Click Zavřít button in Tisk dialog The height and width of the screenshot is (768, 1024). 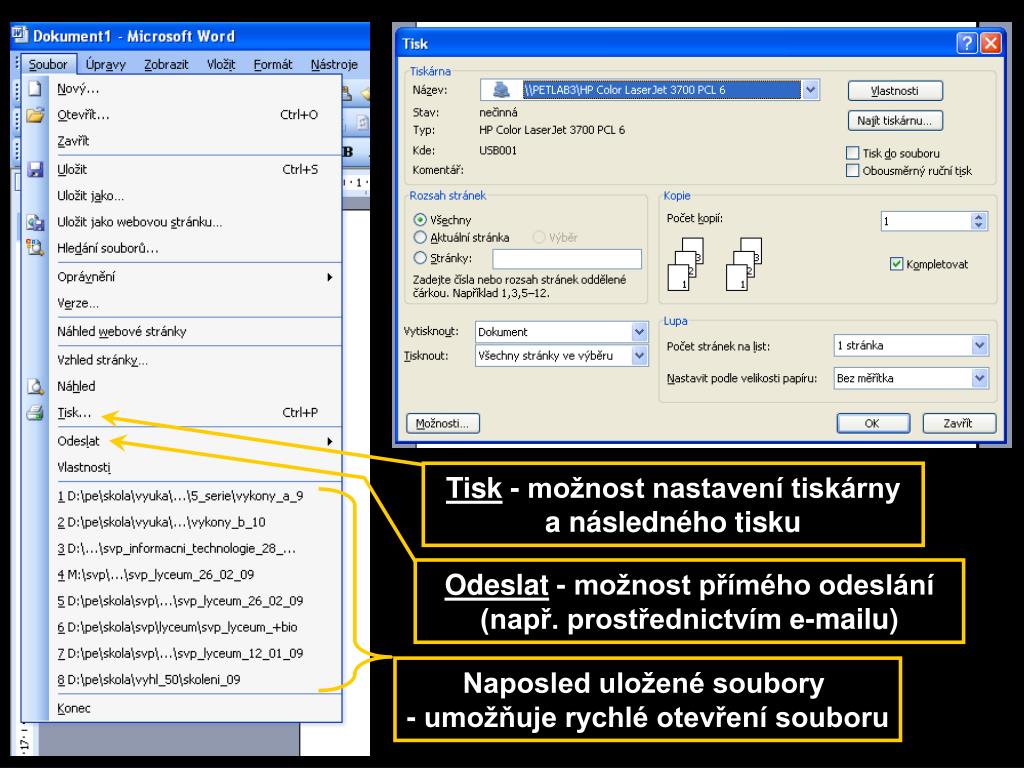coord(959,423)
